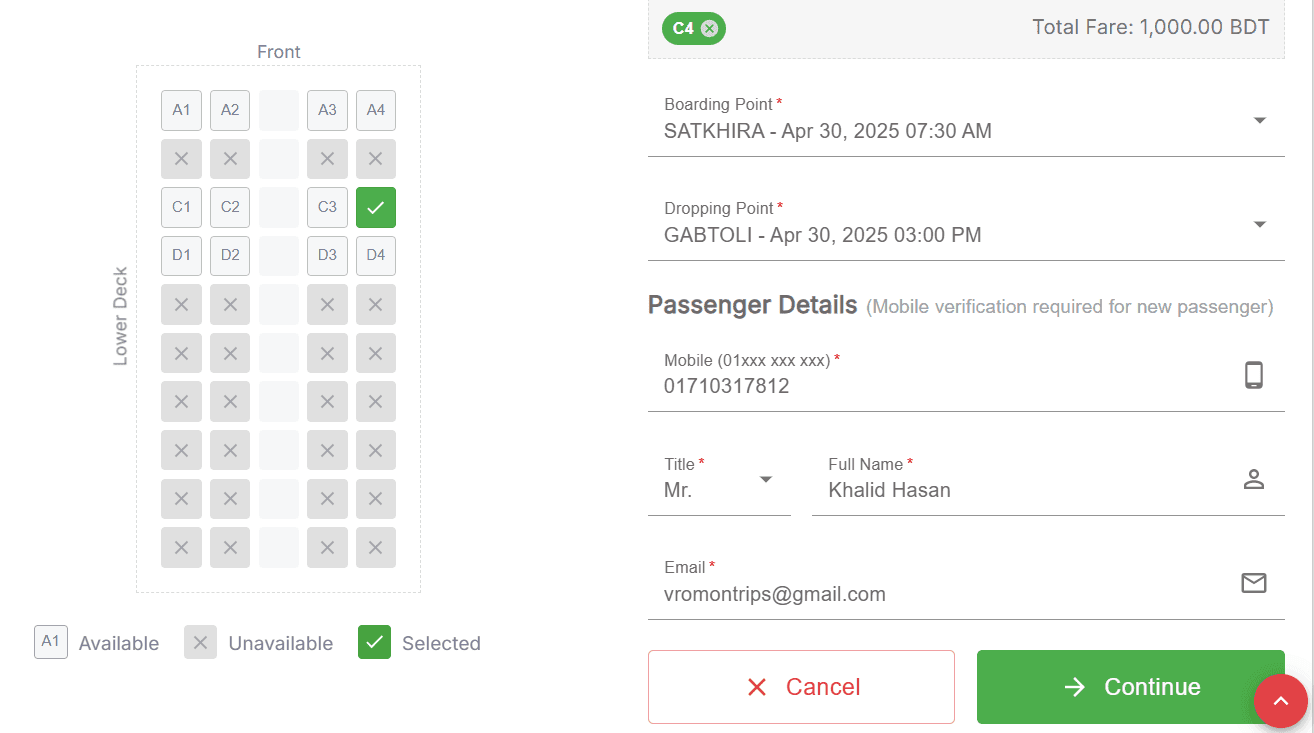Remove seat C4 using chip close icon
The height and width of the screenshot is (733, 1314).
pos(709,28)
